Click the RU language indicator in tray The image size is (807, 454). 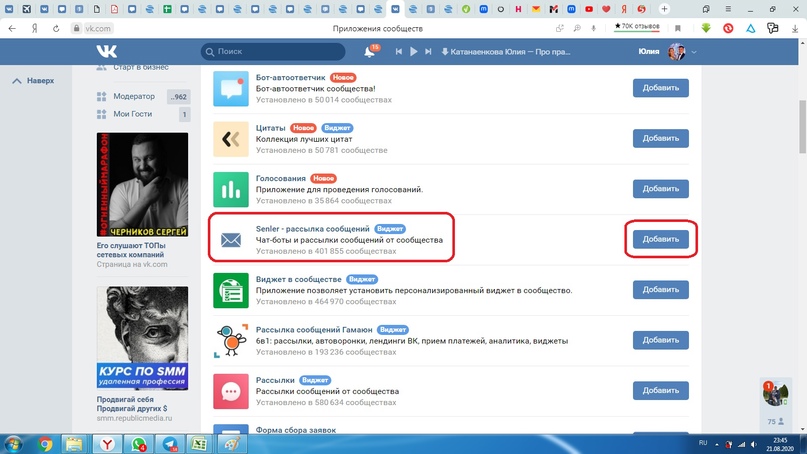[703, 443]
